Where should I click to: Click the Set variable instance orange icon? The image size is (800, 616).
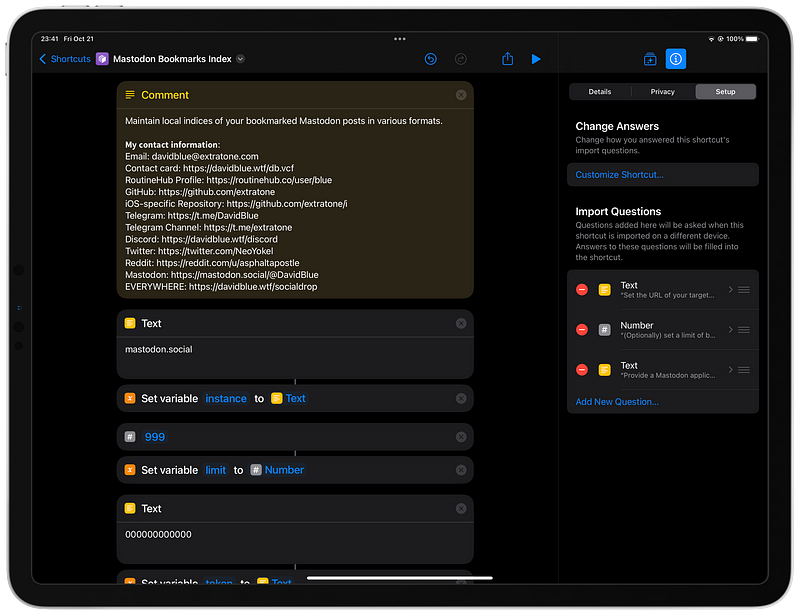click(130, 398)
